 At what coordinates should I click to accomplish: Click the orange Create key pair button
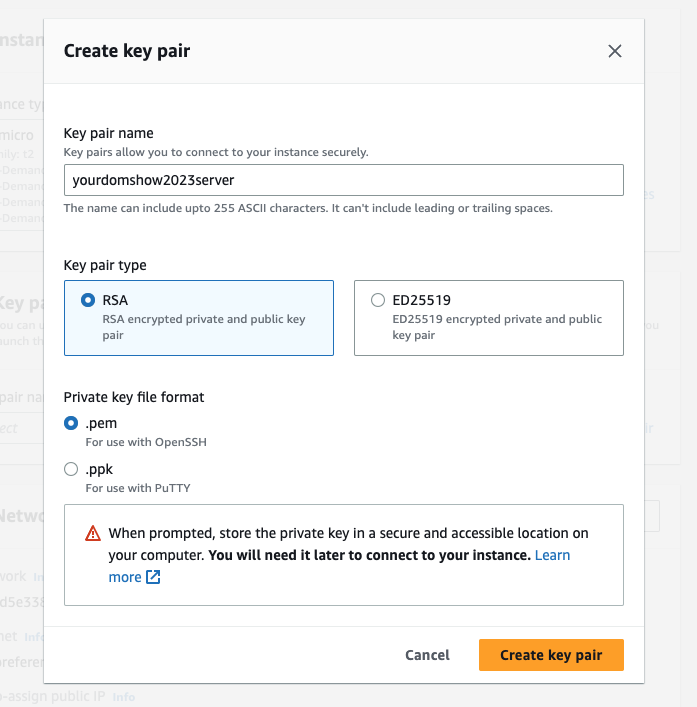(x=551, y=655)
